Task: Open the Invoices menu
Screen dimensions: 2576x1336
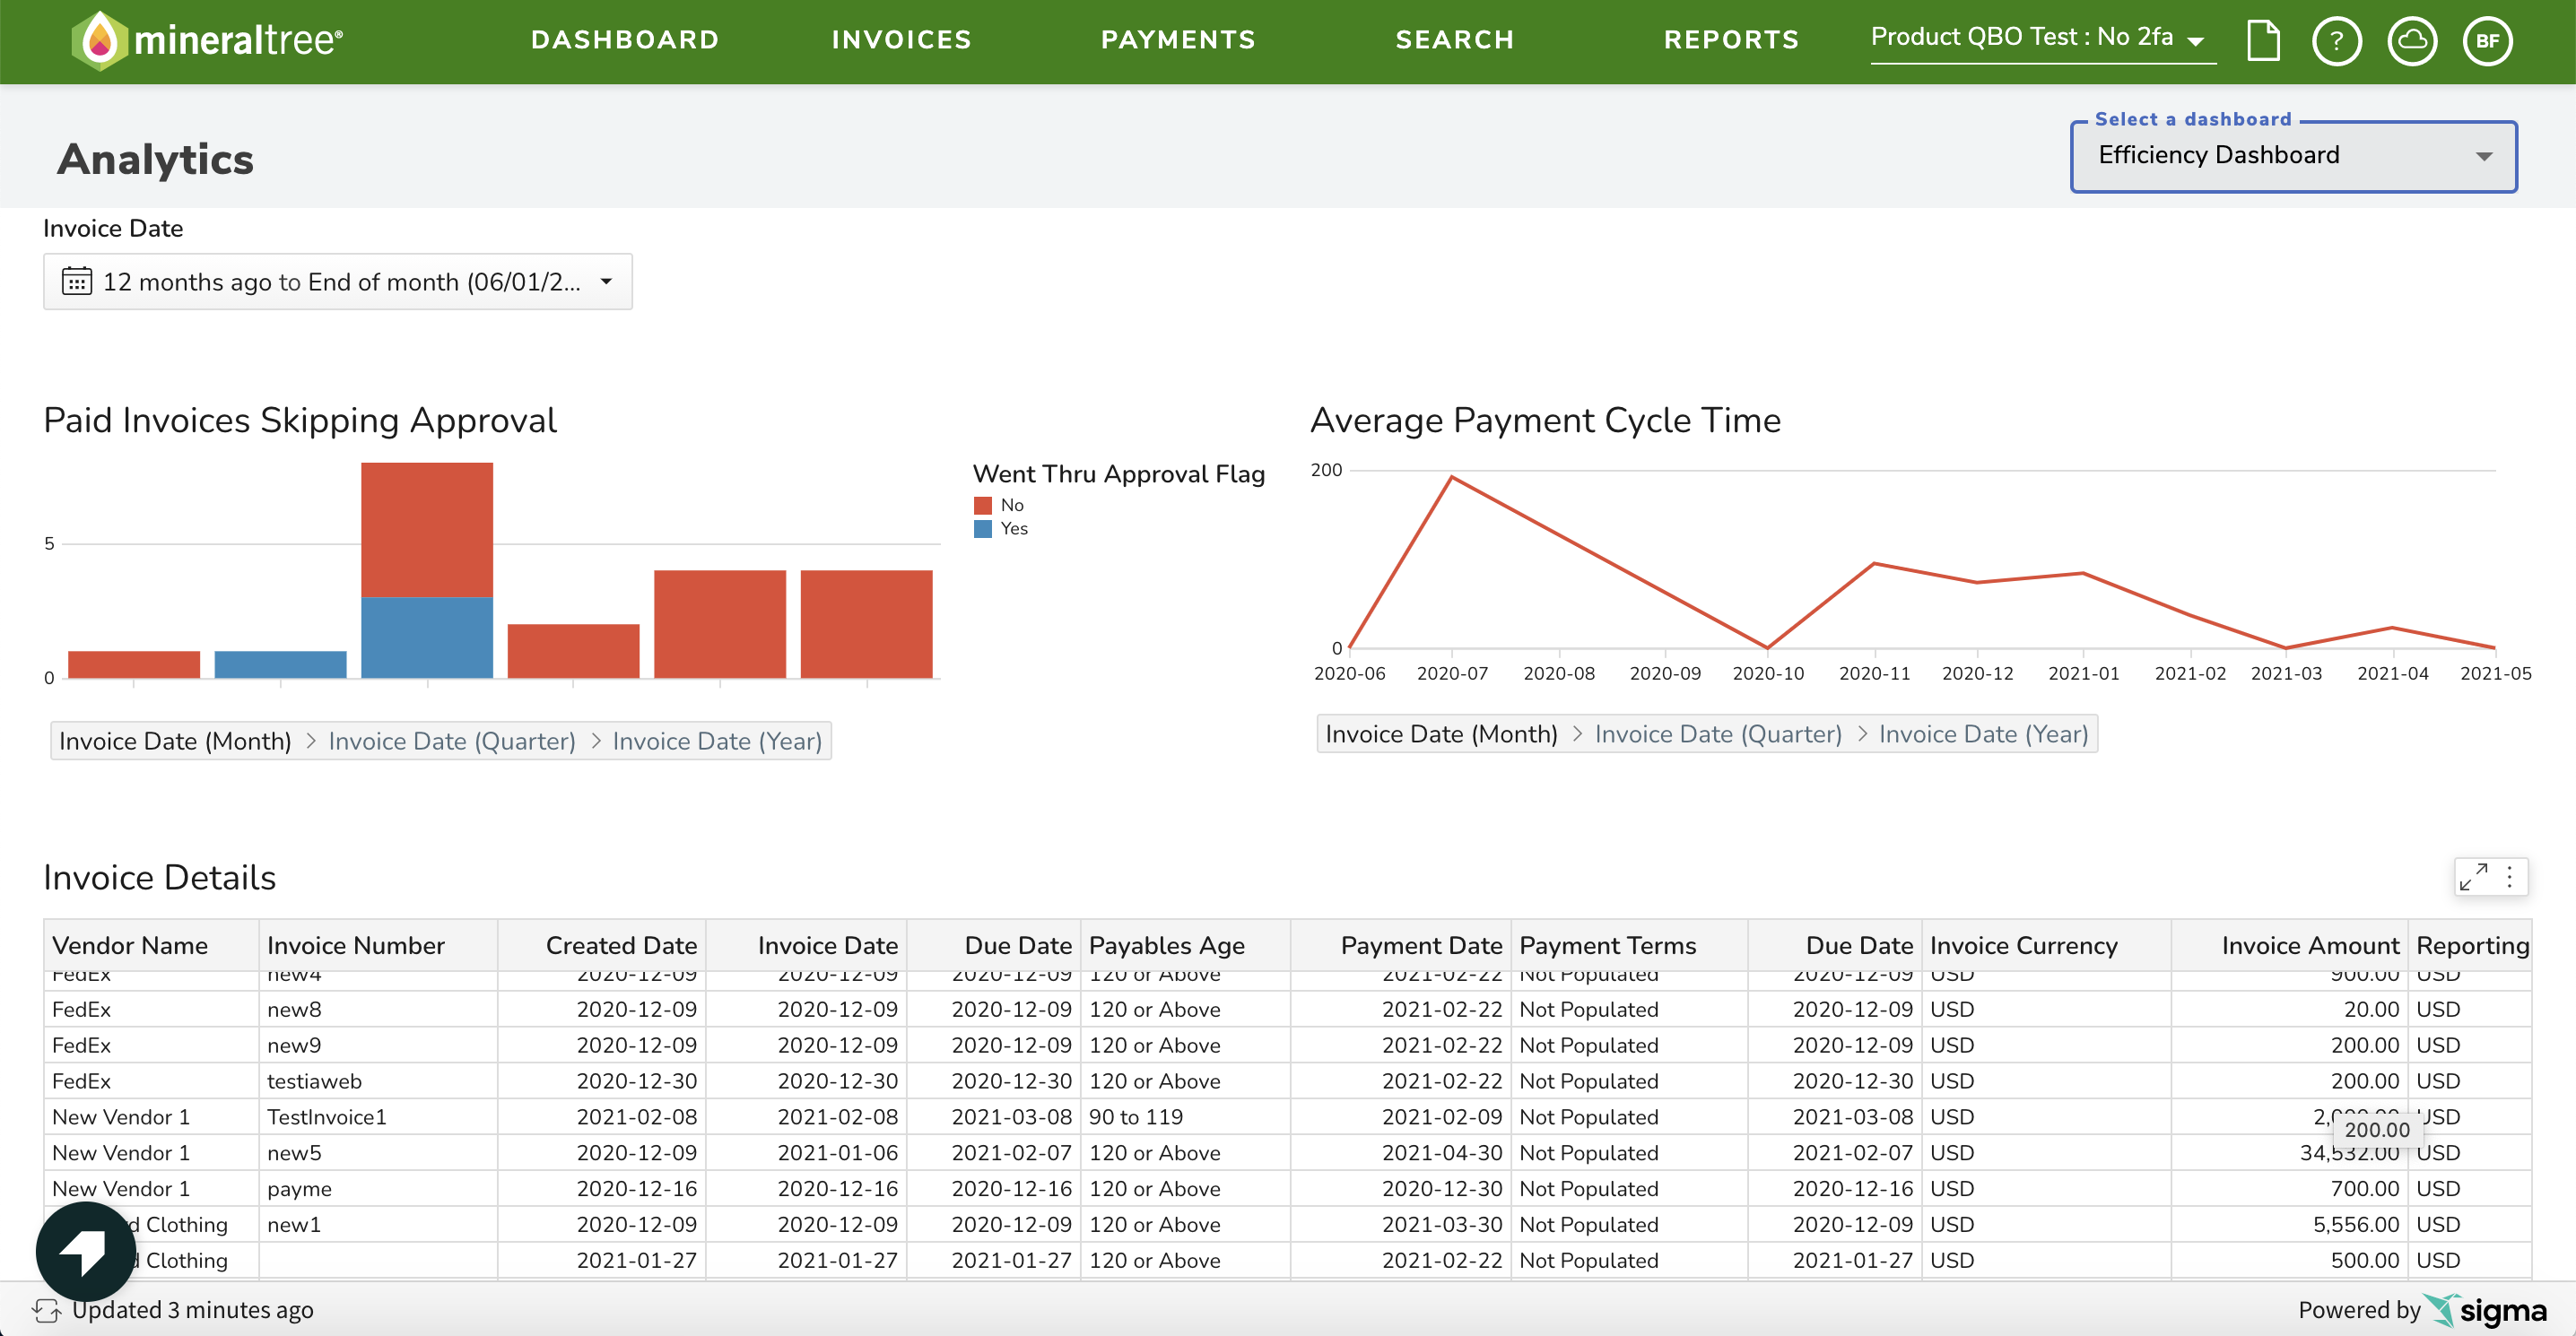Action: [x=901, y=40]
